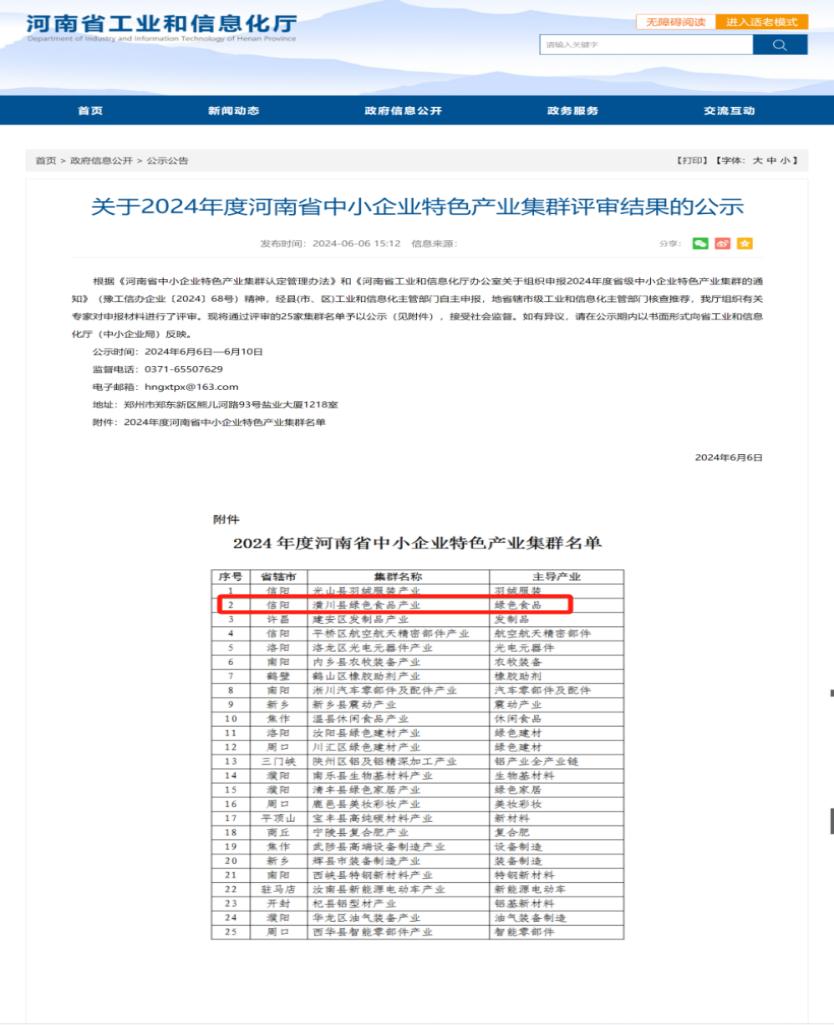Click the 进入适老模式 button
The height and width of the screenshot is (1025, 834).
point(762,22)
